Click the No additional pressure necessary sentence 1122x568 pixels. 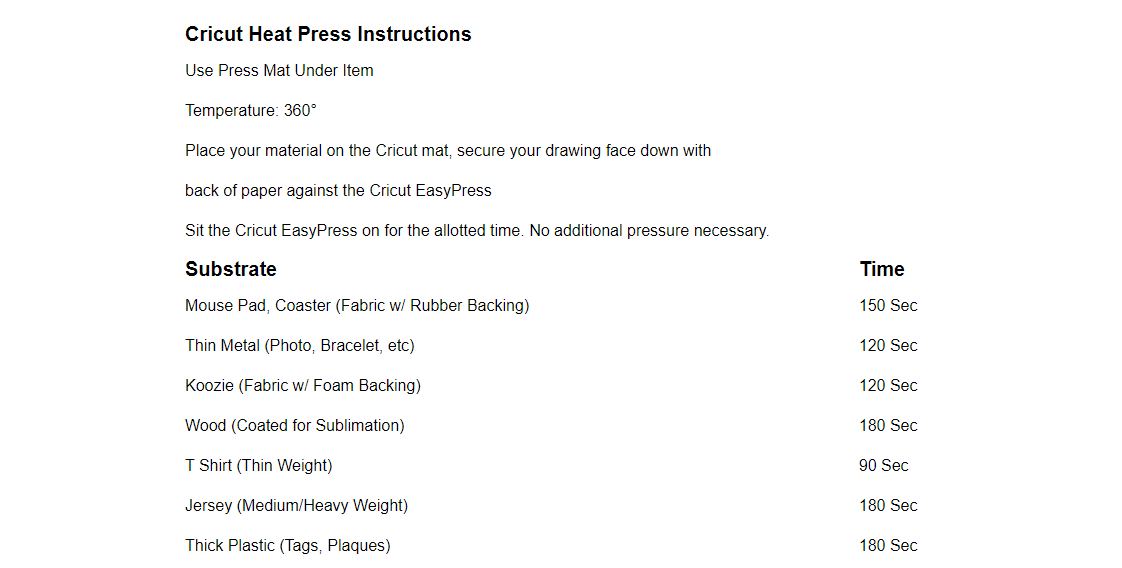point(649,231)
